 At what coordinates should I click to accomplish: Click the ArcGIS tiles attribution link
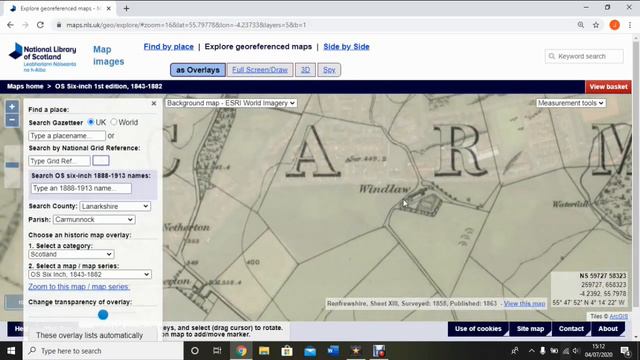(x=618, y=316)
